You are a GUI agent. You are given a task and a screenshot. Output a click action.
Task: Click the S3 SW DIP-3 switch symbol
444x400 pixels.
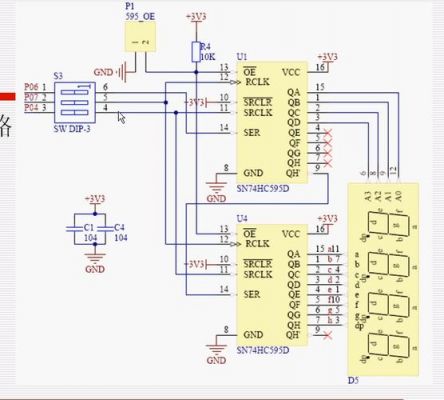(75, 102)
